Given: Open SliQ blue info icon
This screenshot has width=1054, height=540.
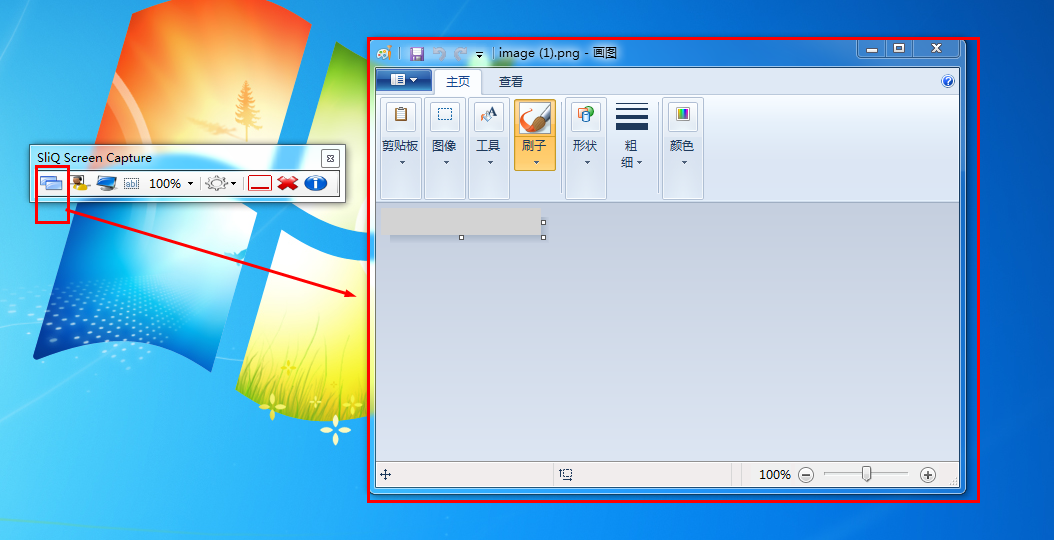Looking at the screenshot, I should 315,183.
